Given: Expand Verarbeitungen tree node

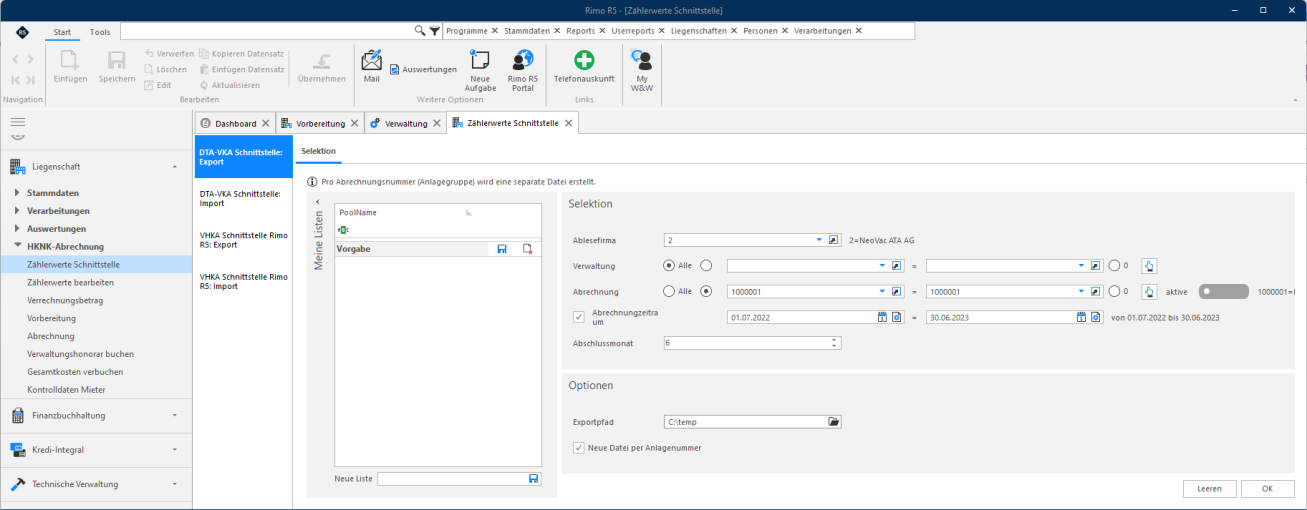Looking at the screenshot, I should (x=17, y=210).
